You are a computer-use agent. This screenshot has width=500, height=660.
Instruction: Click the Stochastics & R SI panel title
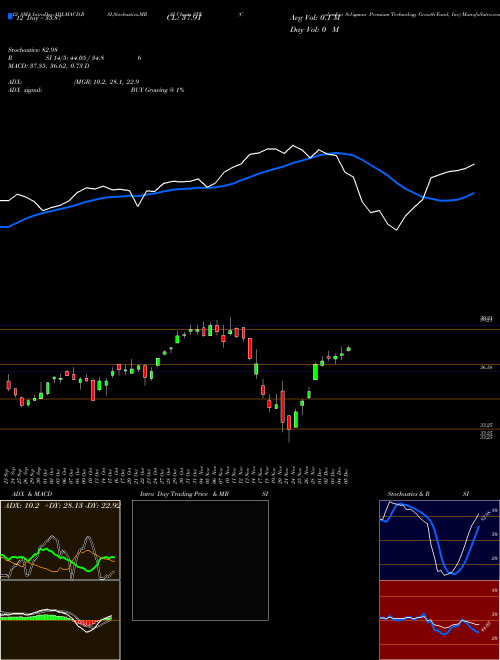coord(428,494)
